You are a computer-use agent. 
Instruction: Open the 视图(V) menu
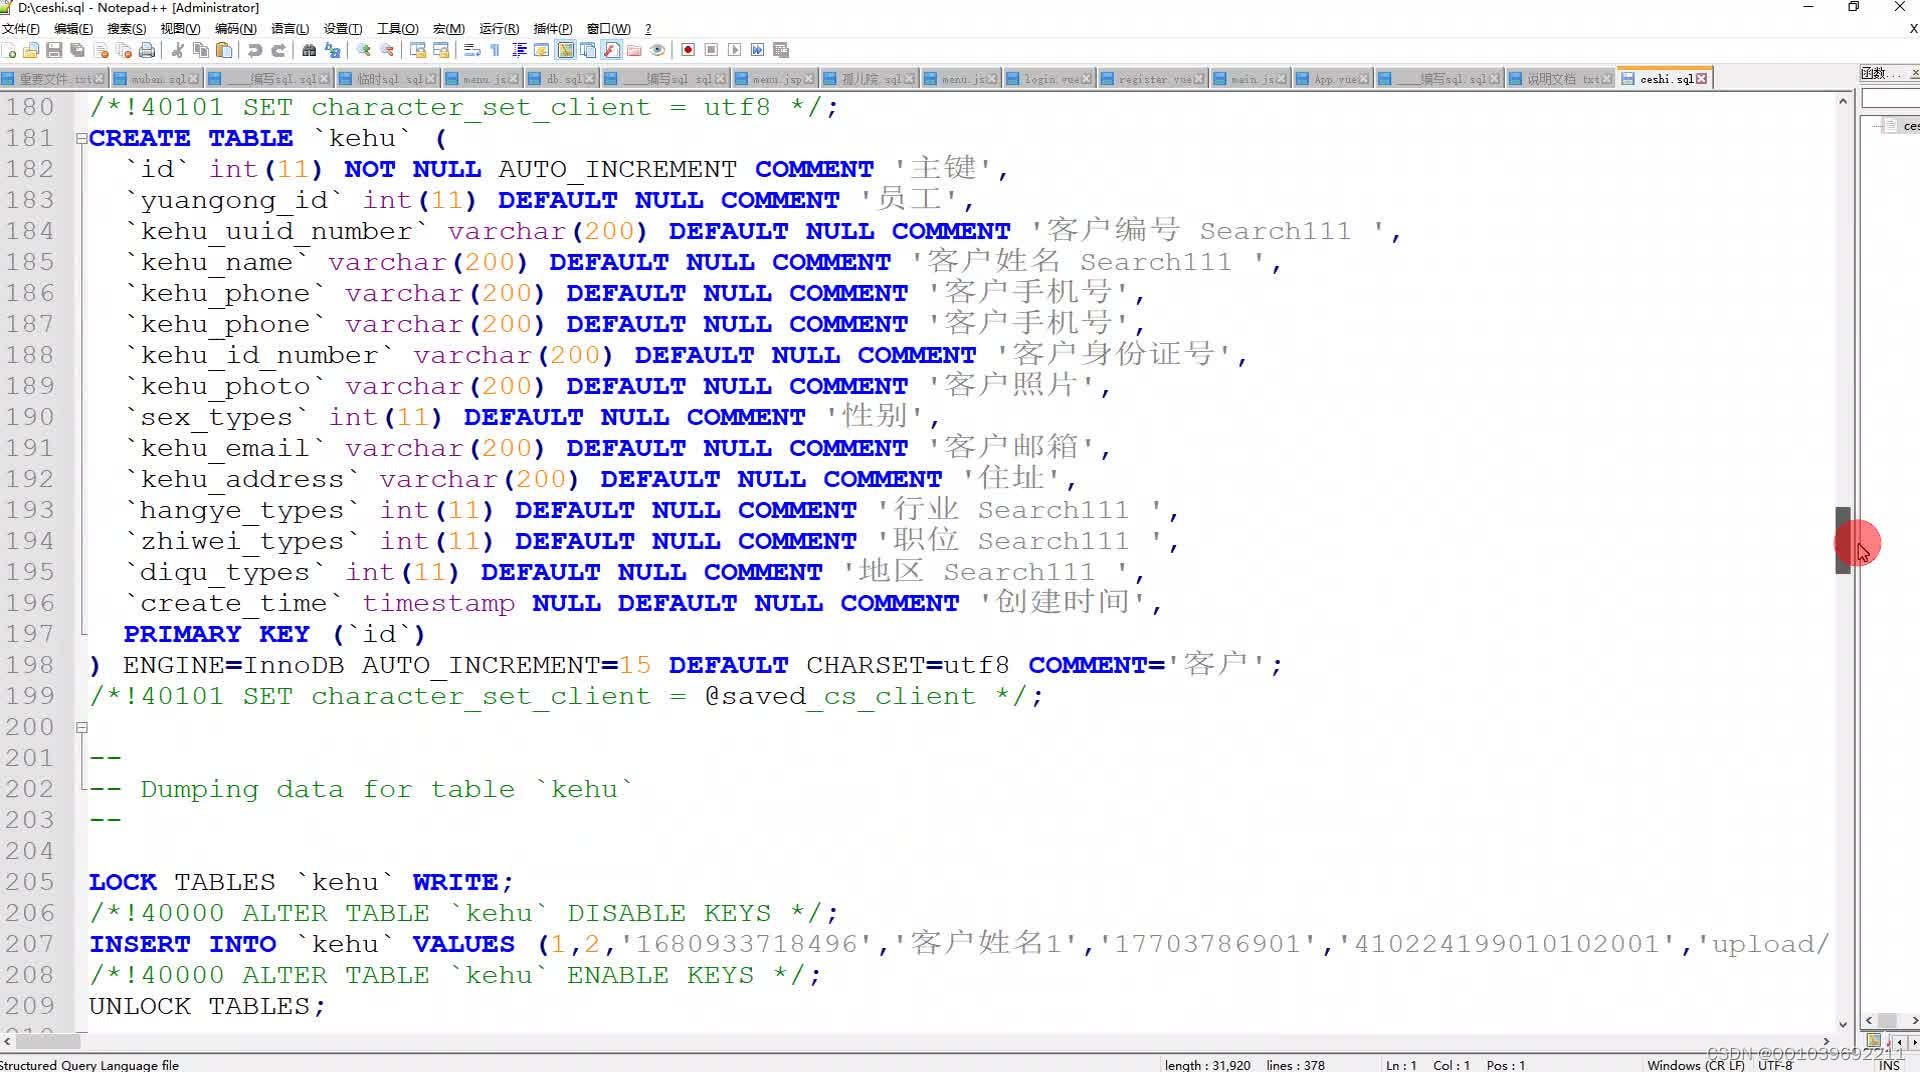[x=180, y=29]
